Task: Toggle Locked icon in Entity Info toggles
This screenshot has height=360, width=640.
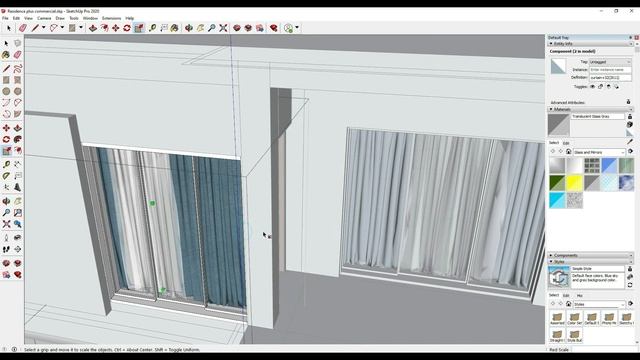Action: [600, 87]
